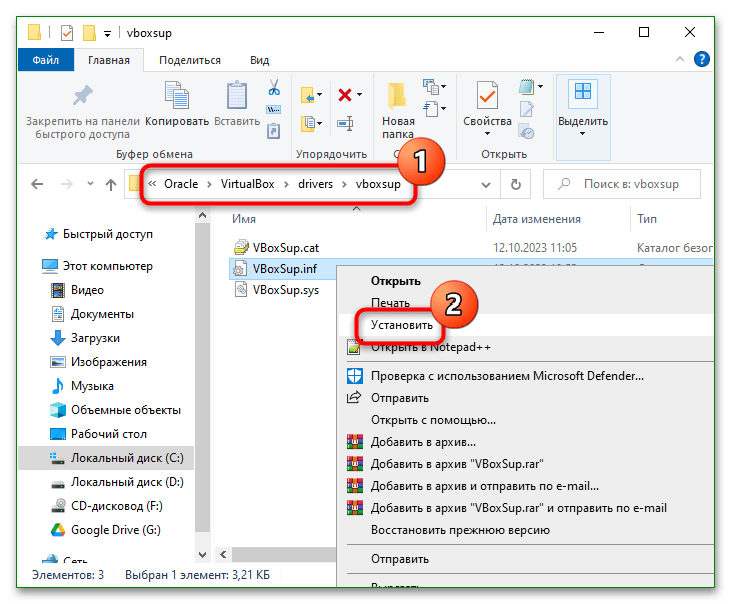731x604 pixels.
Task: Click the Easy access icon
Action: [430, 109]
